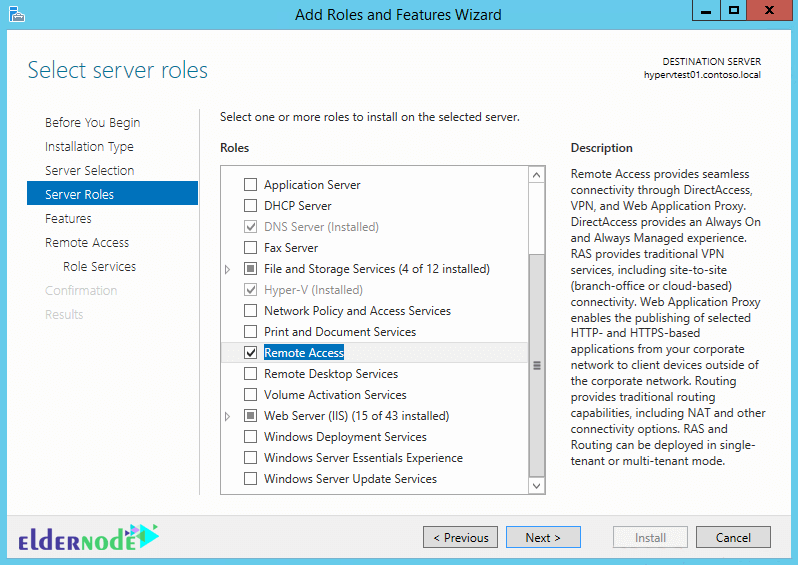Check Windows Server Update Services
Image resolution: width=798 pixels, height=565 pixels.
pyautogui.click(x=250, y=478)
